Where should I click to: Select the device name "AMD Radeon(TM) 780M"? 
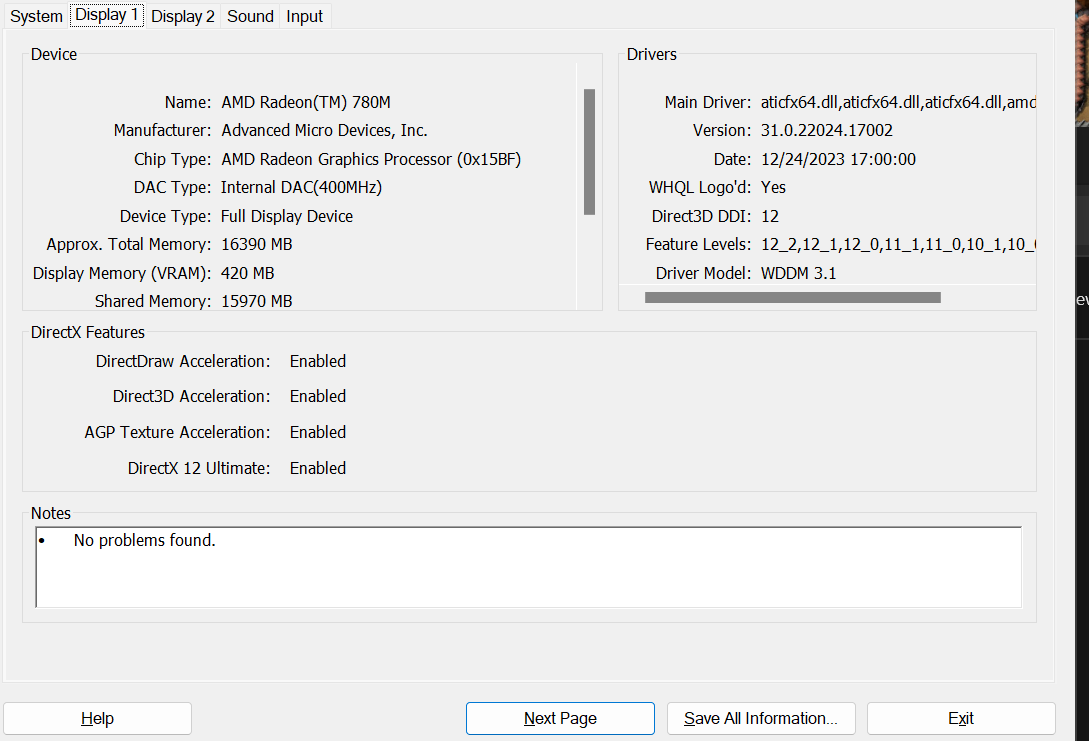(306, 102)
